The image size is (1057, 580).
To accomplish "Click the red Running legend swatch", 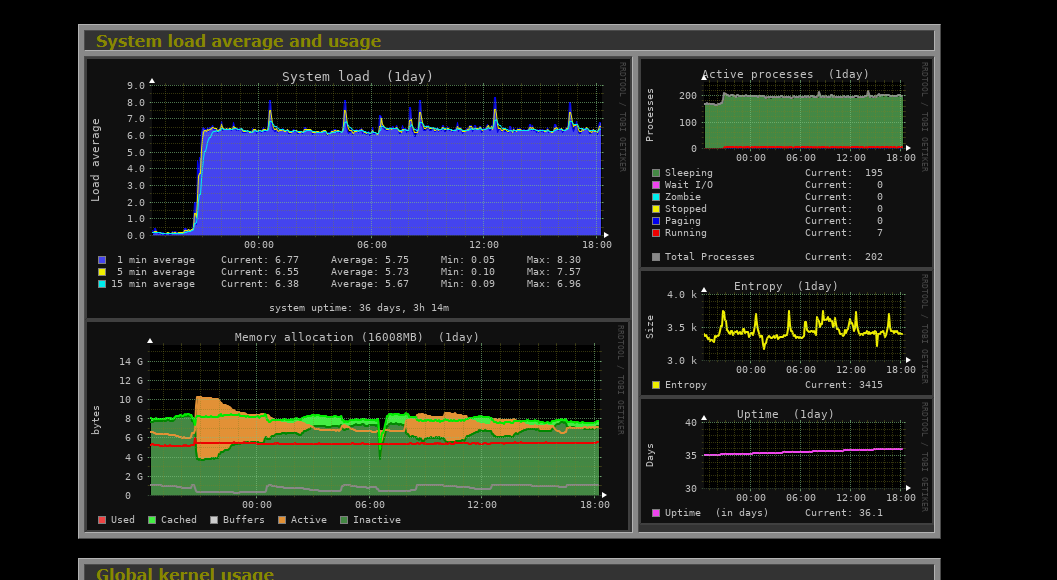I will coord(656,233).
